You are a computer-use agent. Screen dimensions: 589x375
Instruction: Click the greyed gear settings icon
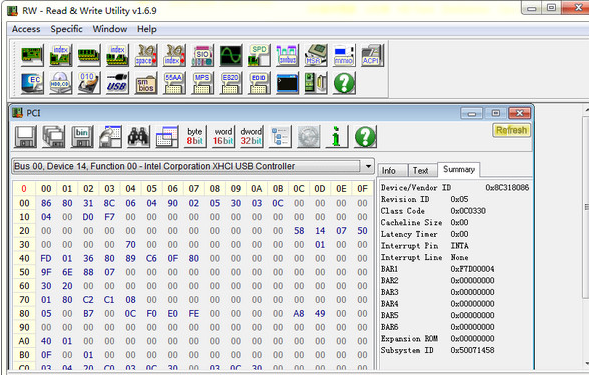[309, 136]
